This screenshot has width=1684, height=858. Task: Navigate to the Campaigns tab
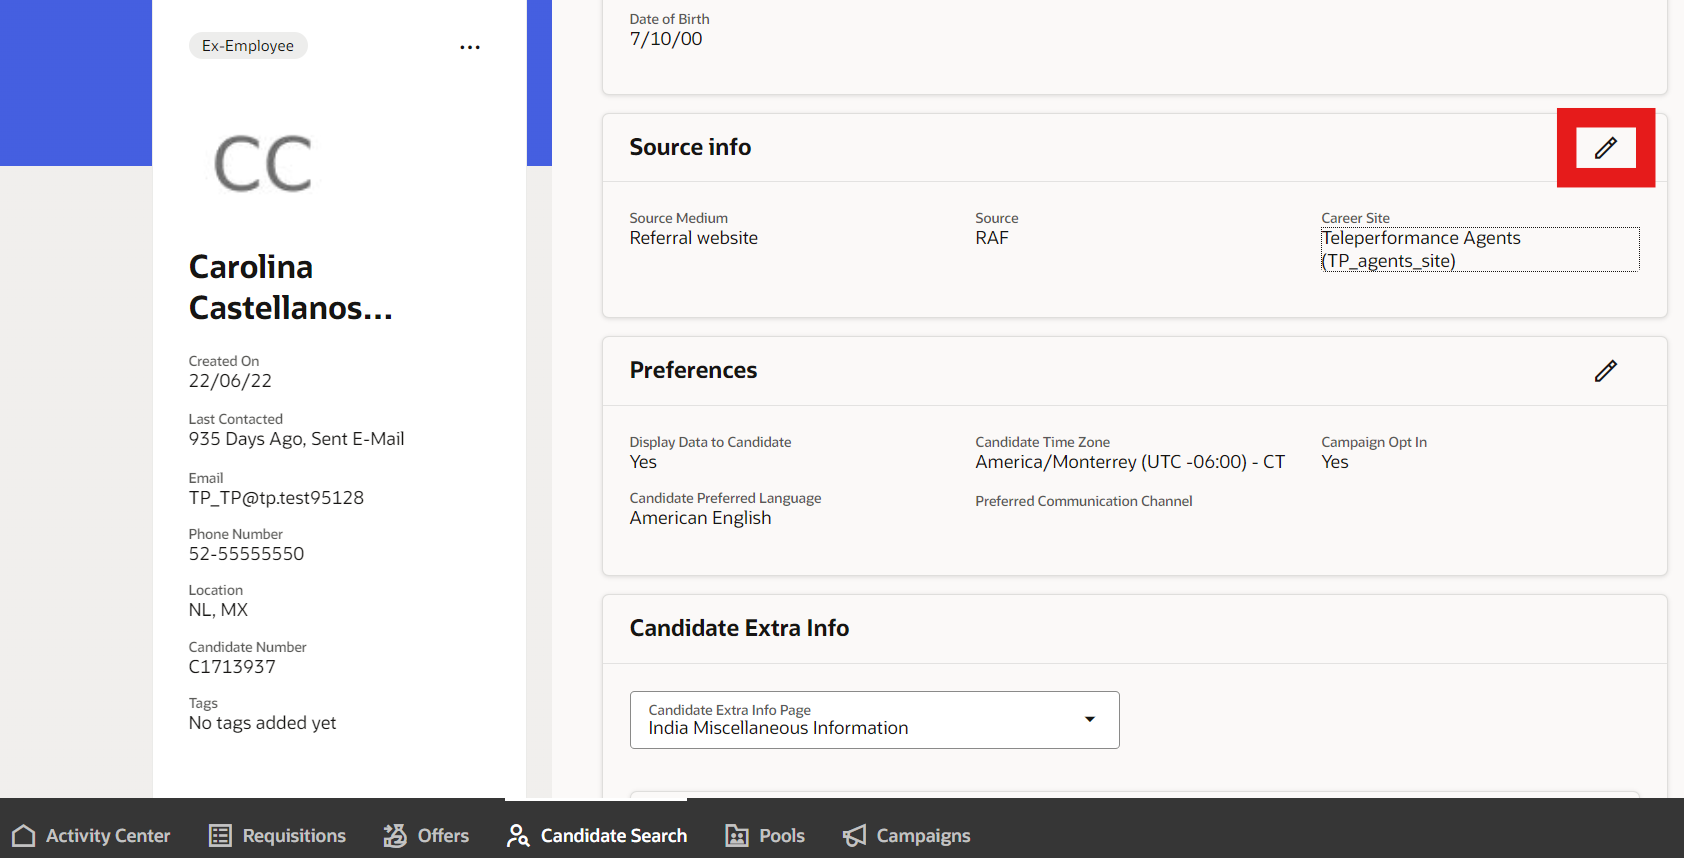pyautogui.click(x=906, y=835)
